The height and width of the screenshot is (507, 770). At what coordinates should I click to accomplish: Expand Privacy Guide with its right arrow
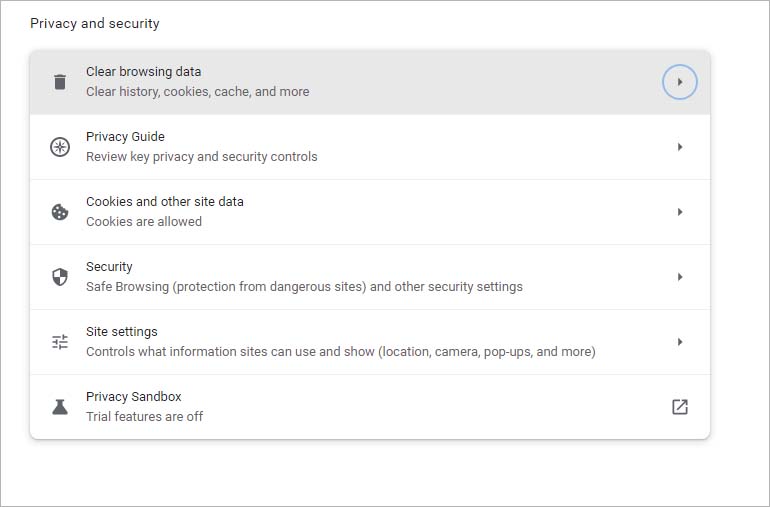tap(680, 147)
